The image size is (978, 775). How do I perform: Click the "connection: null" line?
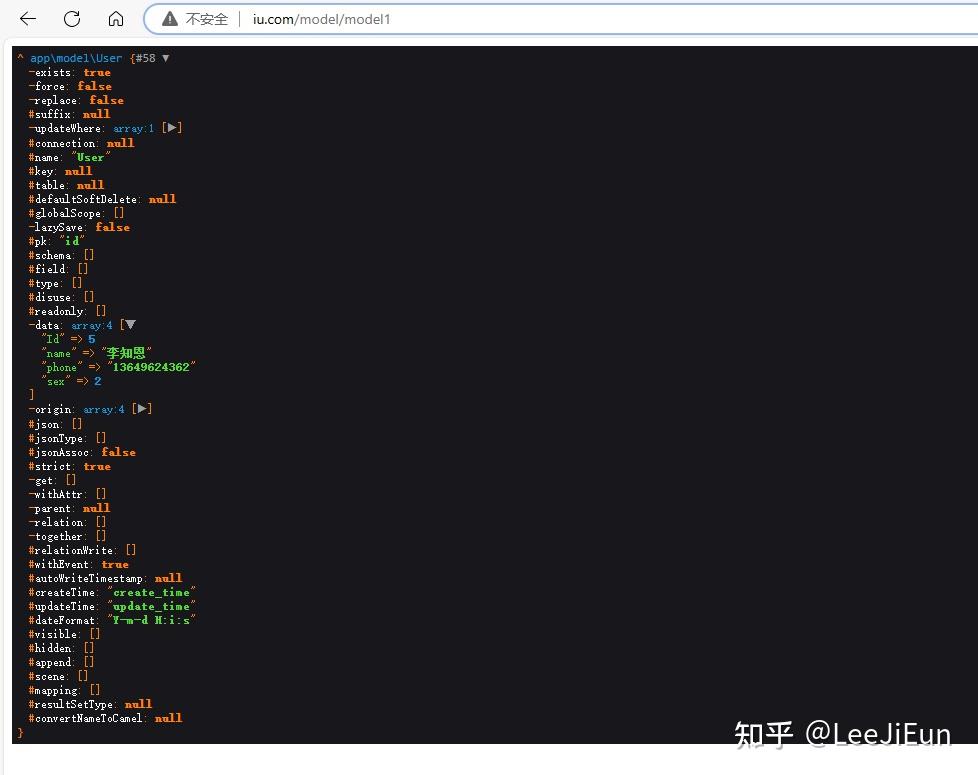coord(81,143)
